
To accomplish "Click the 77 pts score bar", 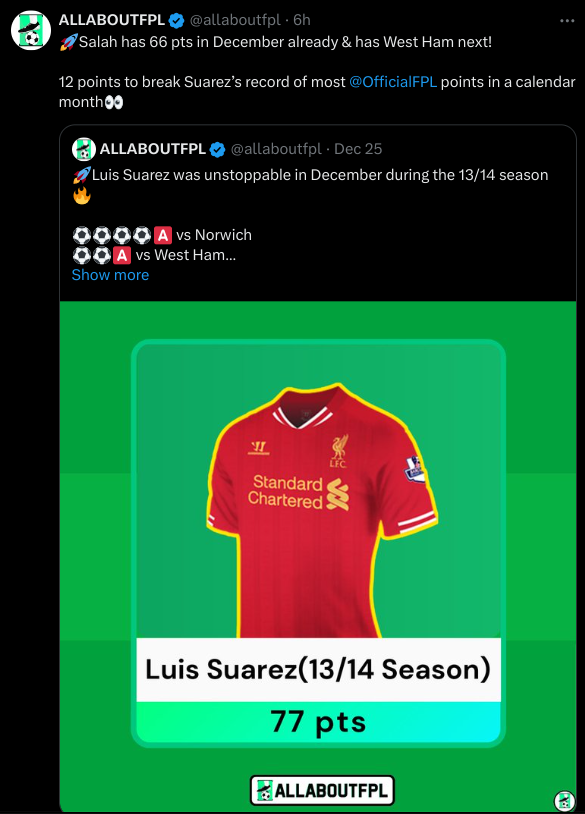I will [318, 722].
